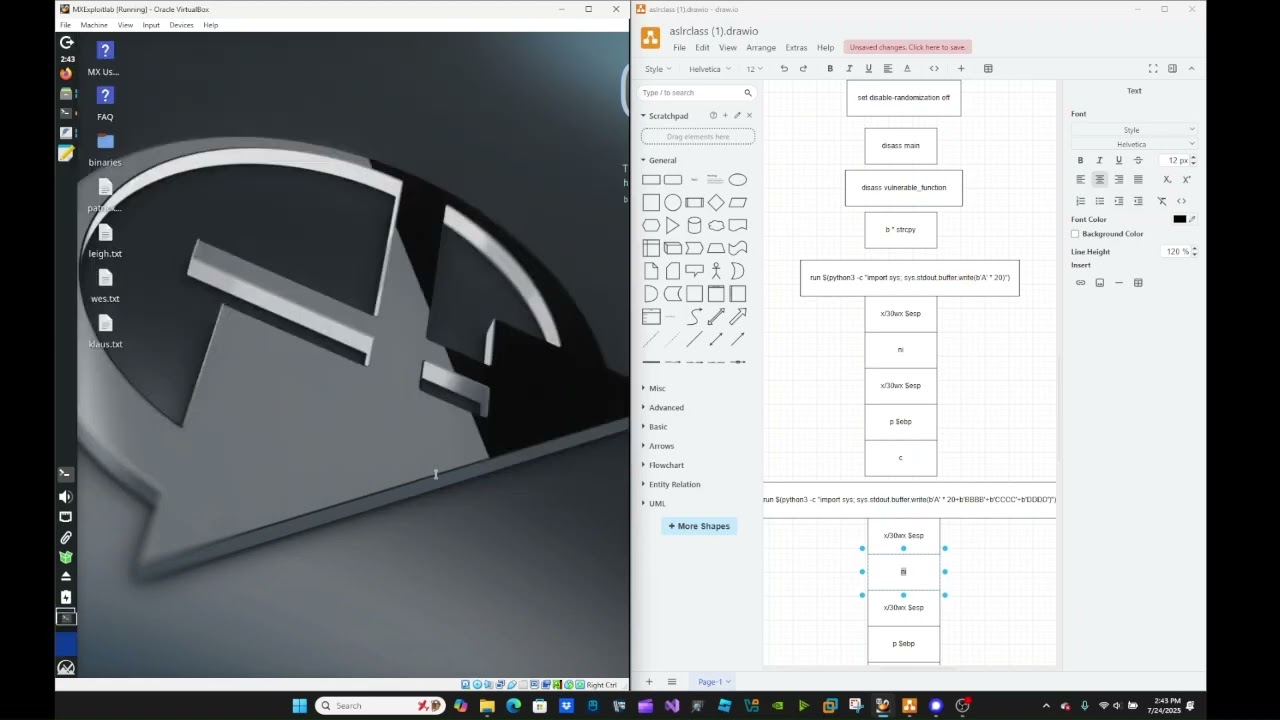Toggle Underline in the Text panel

click(x=1118, y=160)
